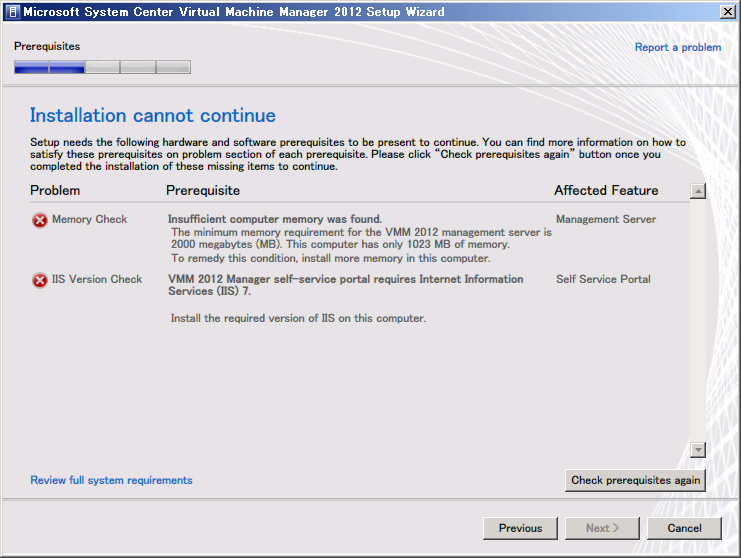Click the Problem column header
The height and width of the screenshot is (558, 741).
55,190
